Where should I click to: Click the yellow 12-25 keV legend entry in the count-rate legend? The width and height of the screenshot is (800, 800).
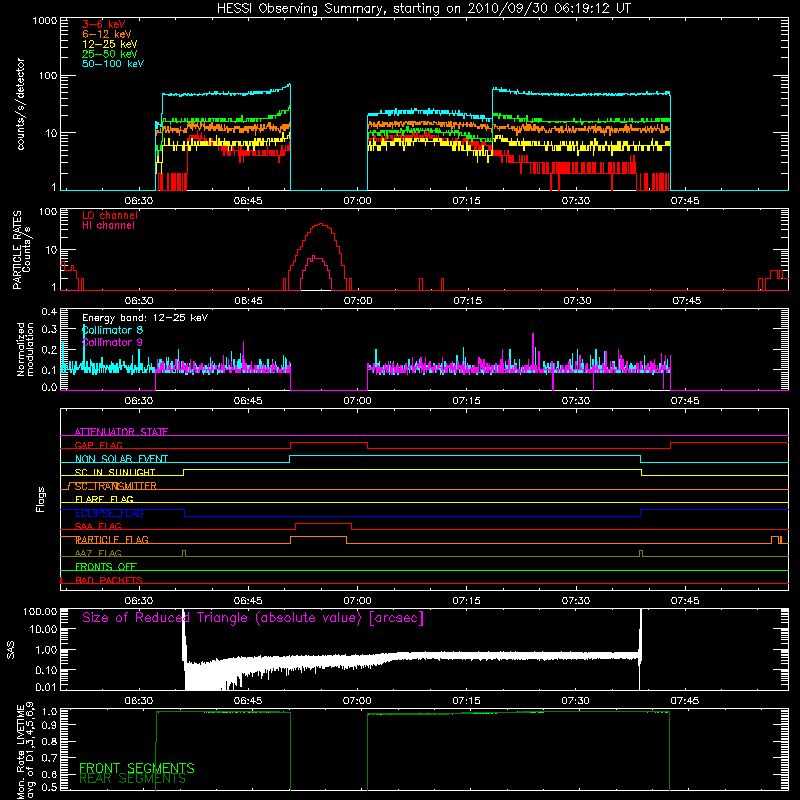(110, 44)
